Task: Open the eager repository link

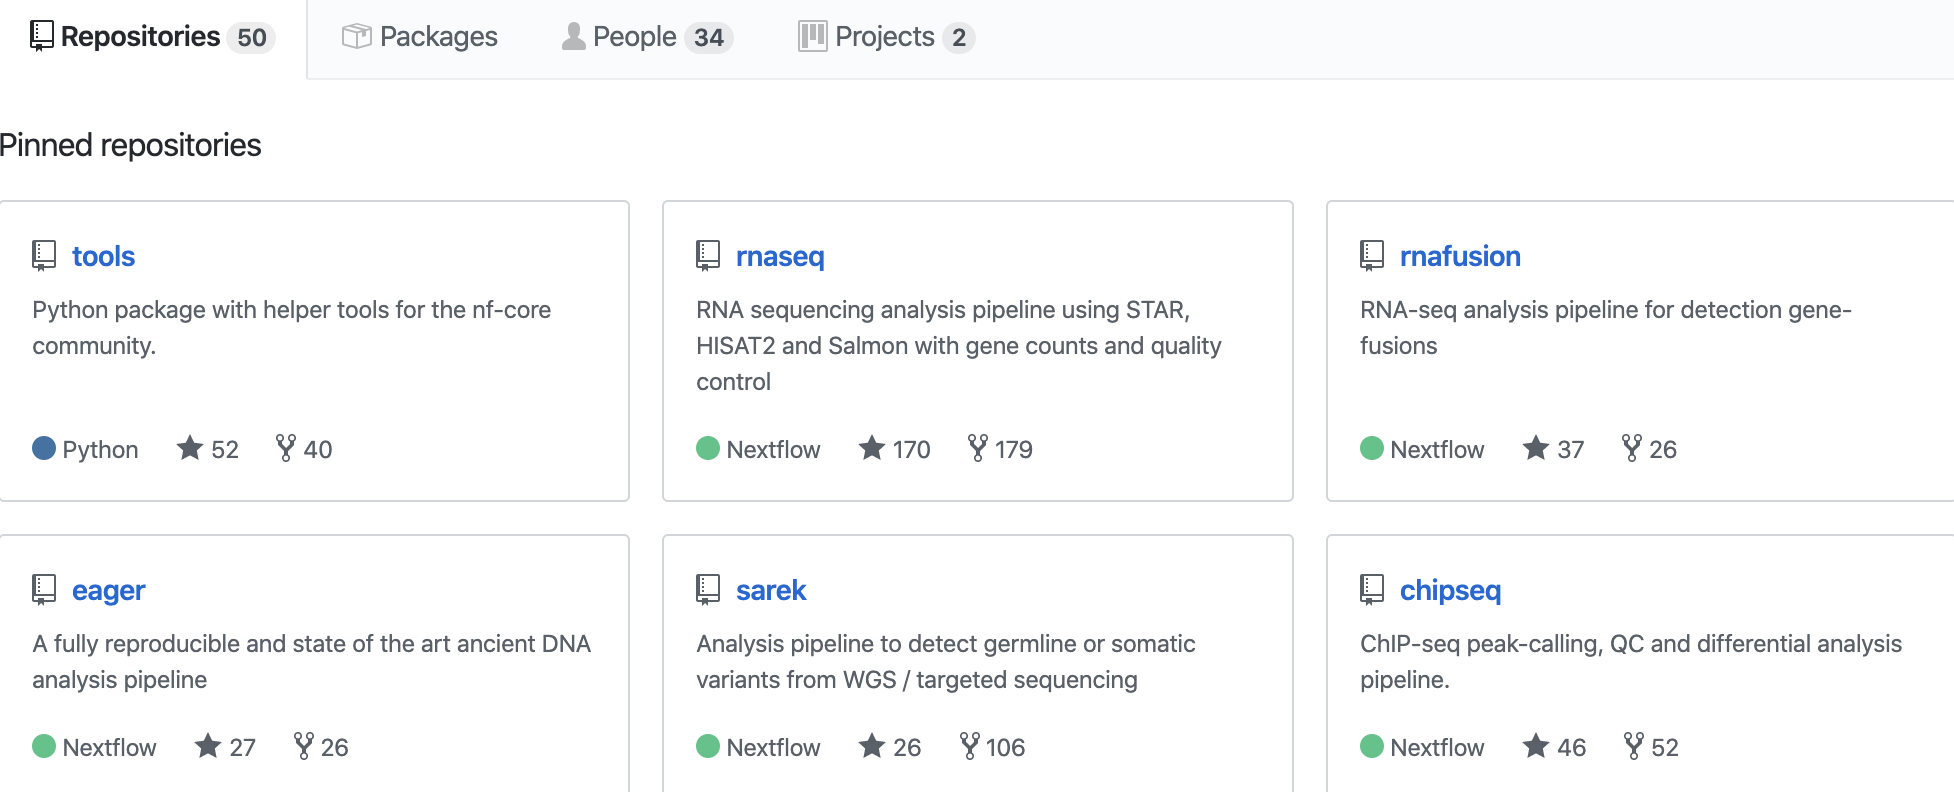Action: point(108,590)
